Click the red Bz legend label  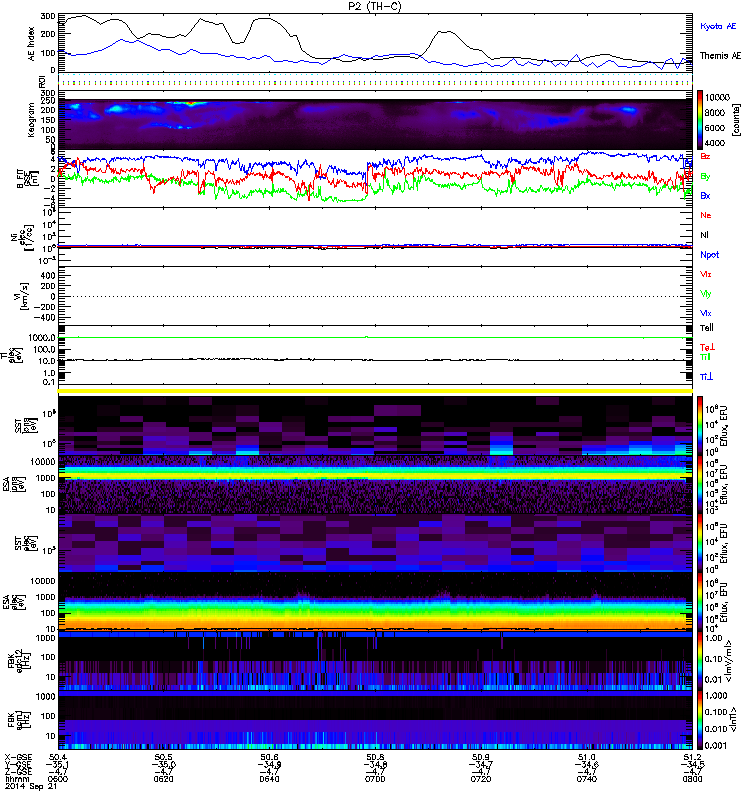705,156
